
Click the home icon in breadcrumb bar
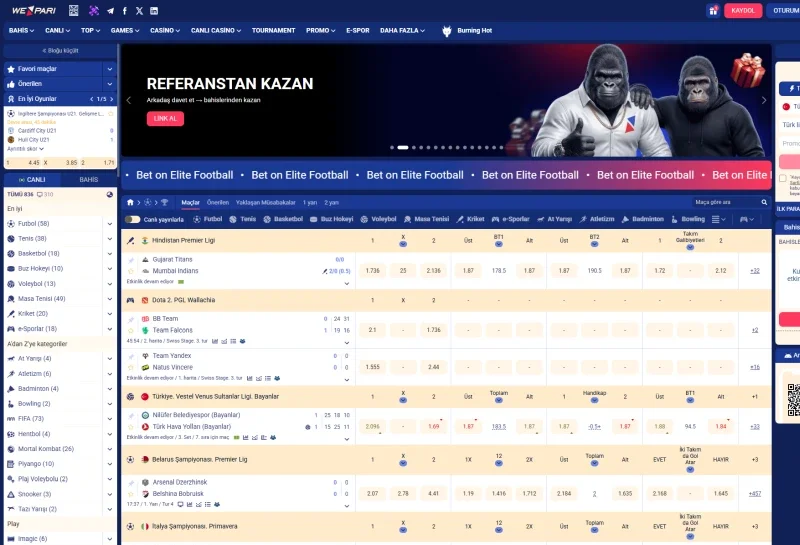(x=130, y=203)
